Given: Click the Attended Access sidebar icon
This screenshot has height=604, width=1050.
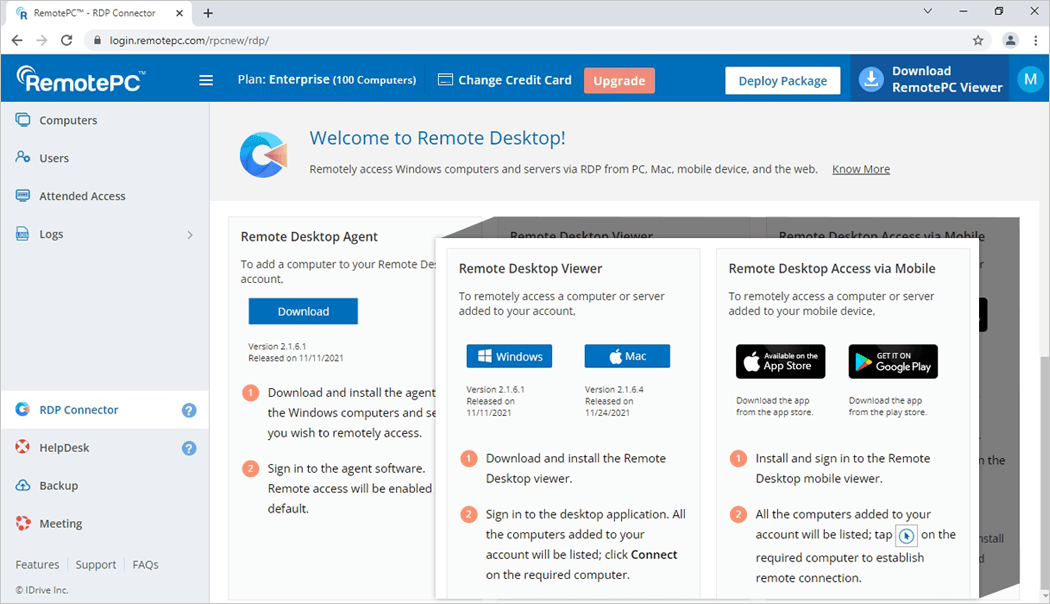Looking at the screenshot, I should click(22, 195).
